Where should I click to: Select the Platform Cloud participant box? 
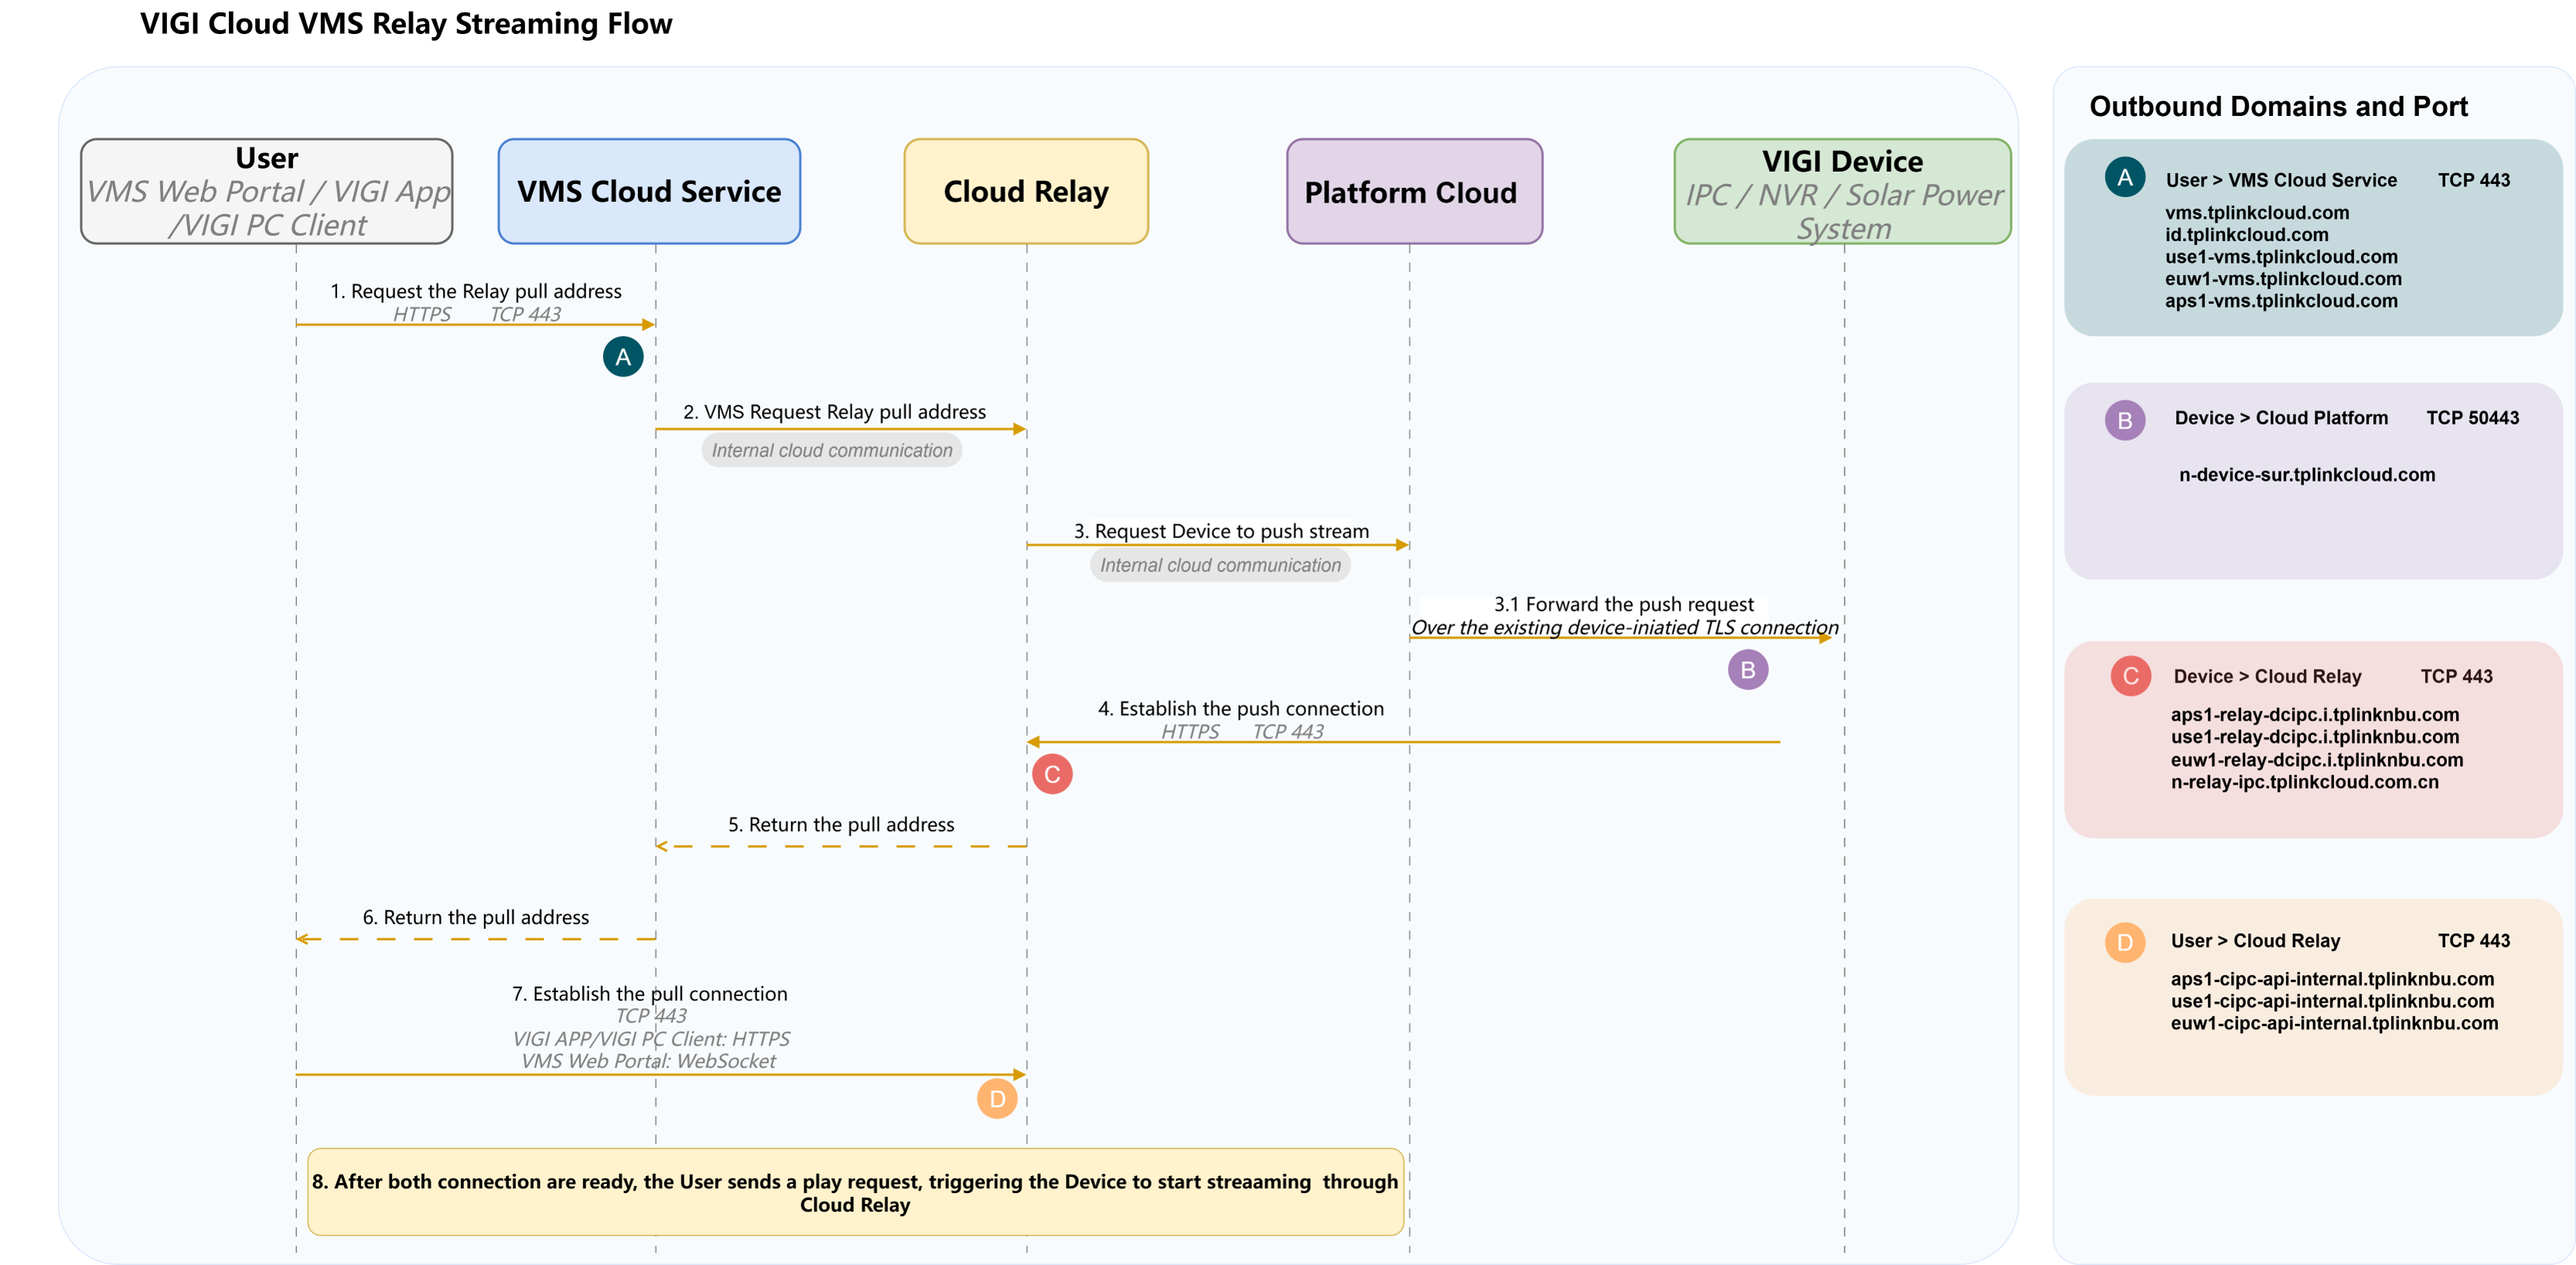pyautogui.click(x=1414, y=191)
